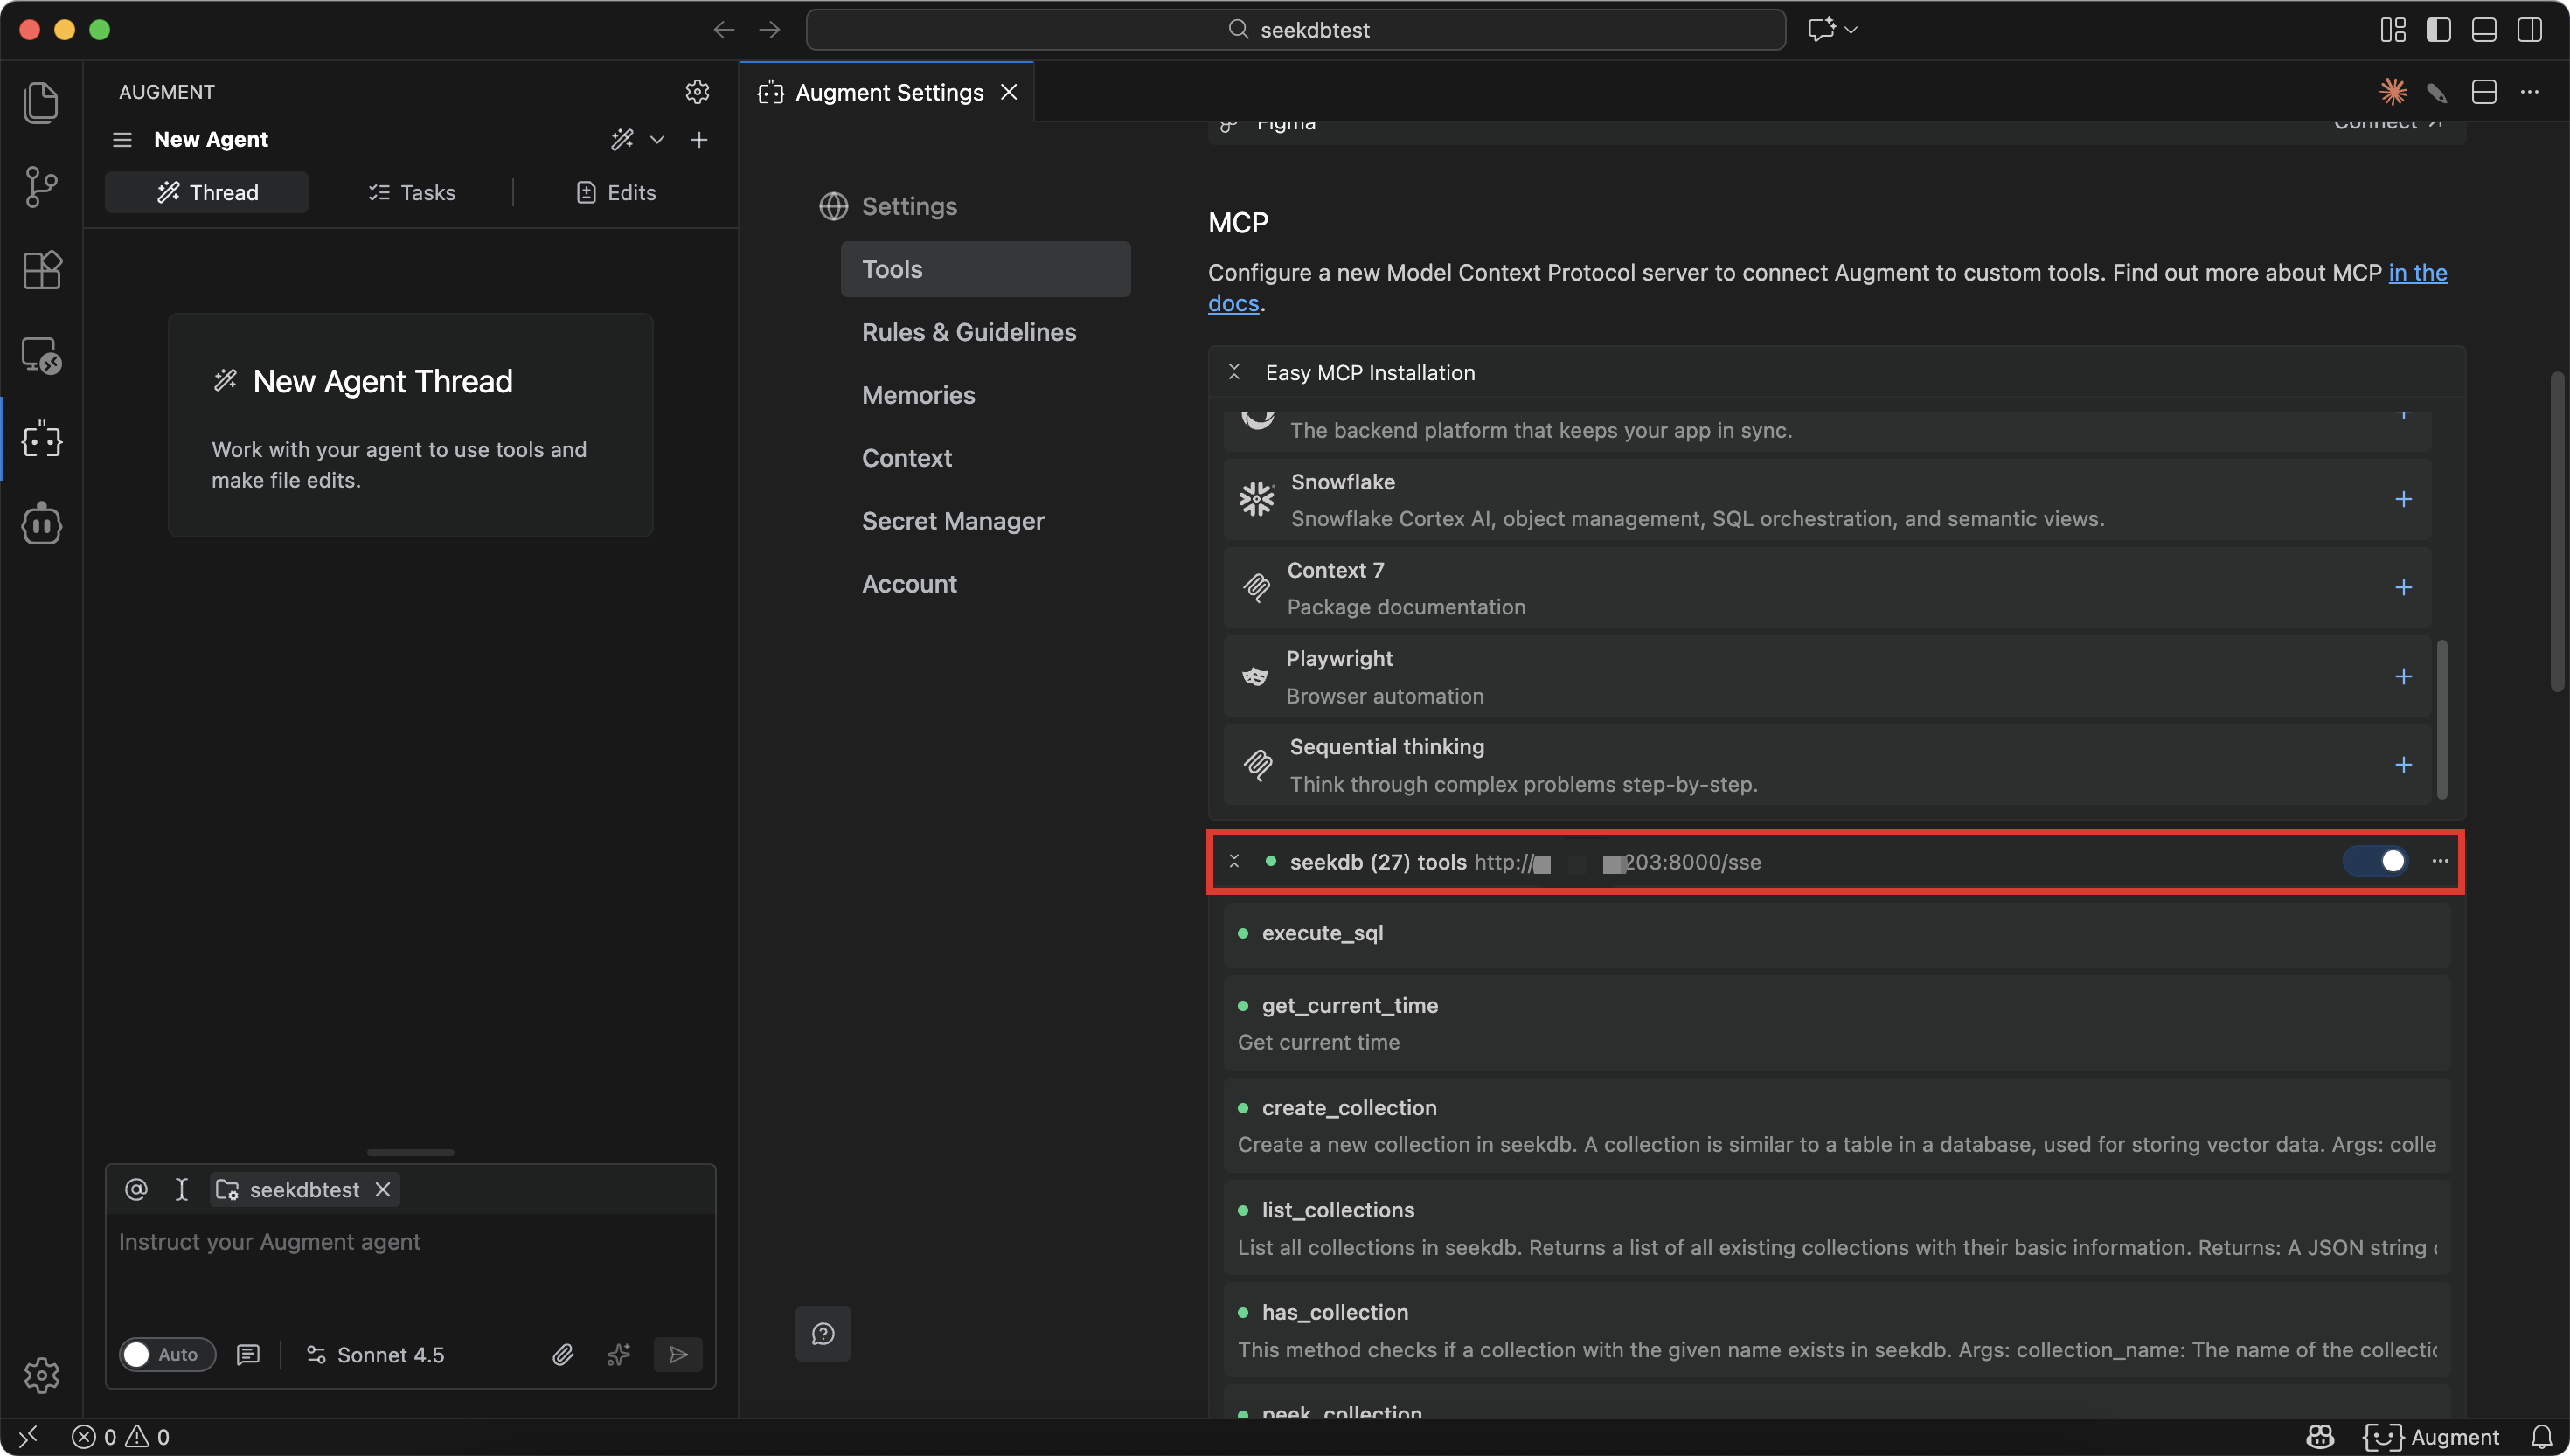Select Rules & Guidelines in settings menu

click(968, 332)
